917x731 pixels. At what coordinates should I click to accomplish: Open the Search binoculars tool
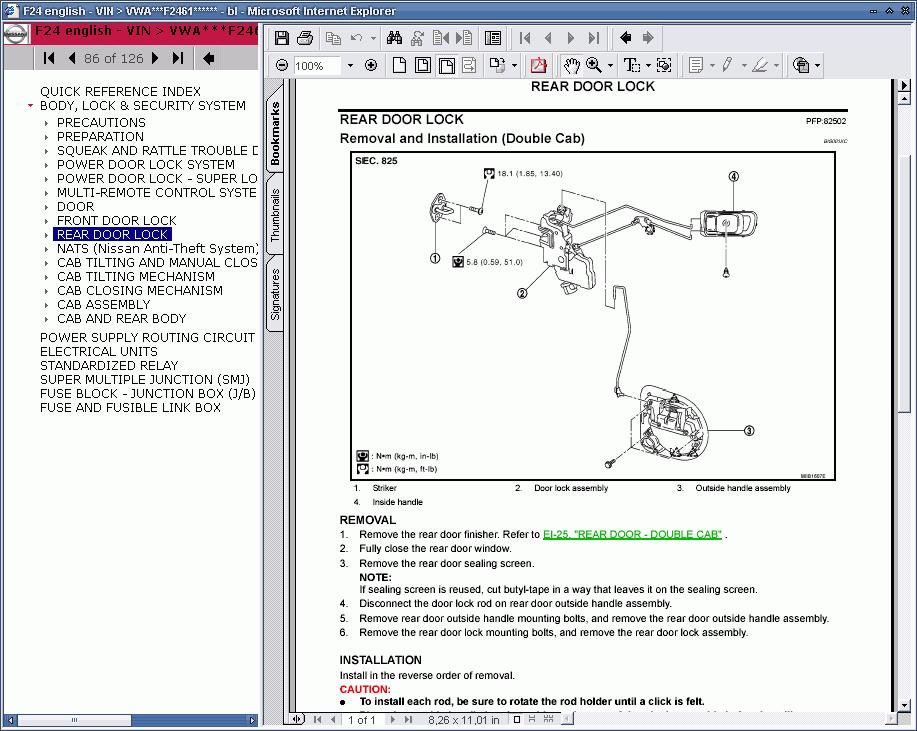click(x=394, y=38)
